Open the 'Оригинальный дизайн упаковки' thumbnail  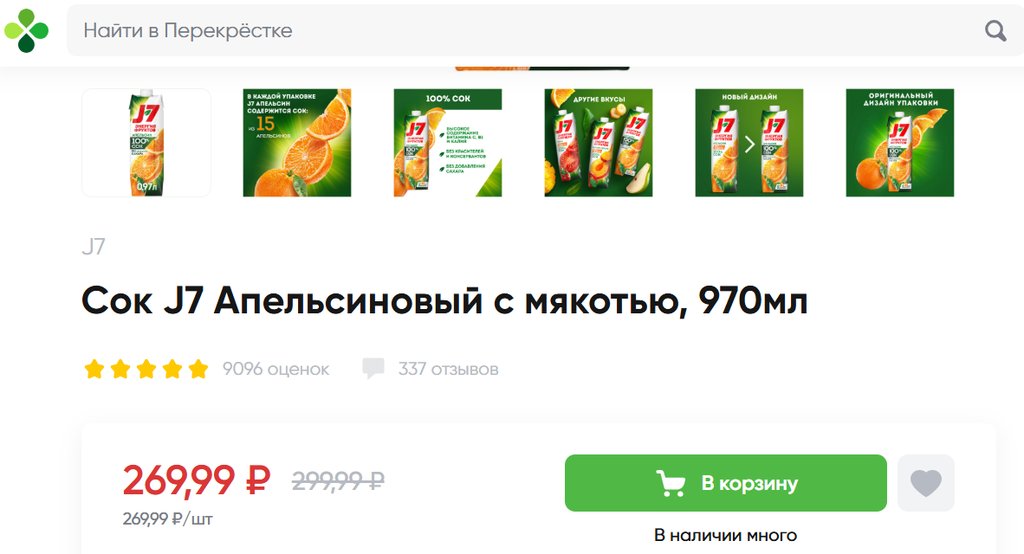(x=900, y=142)
